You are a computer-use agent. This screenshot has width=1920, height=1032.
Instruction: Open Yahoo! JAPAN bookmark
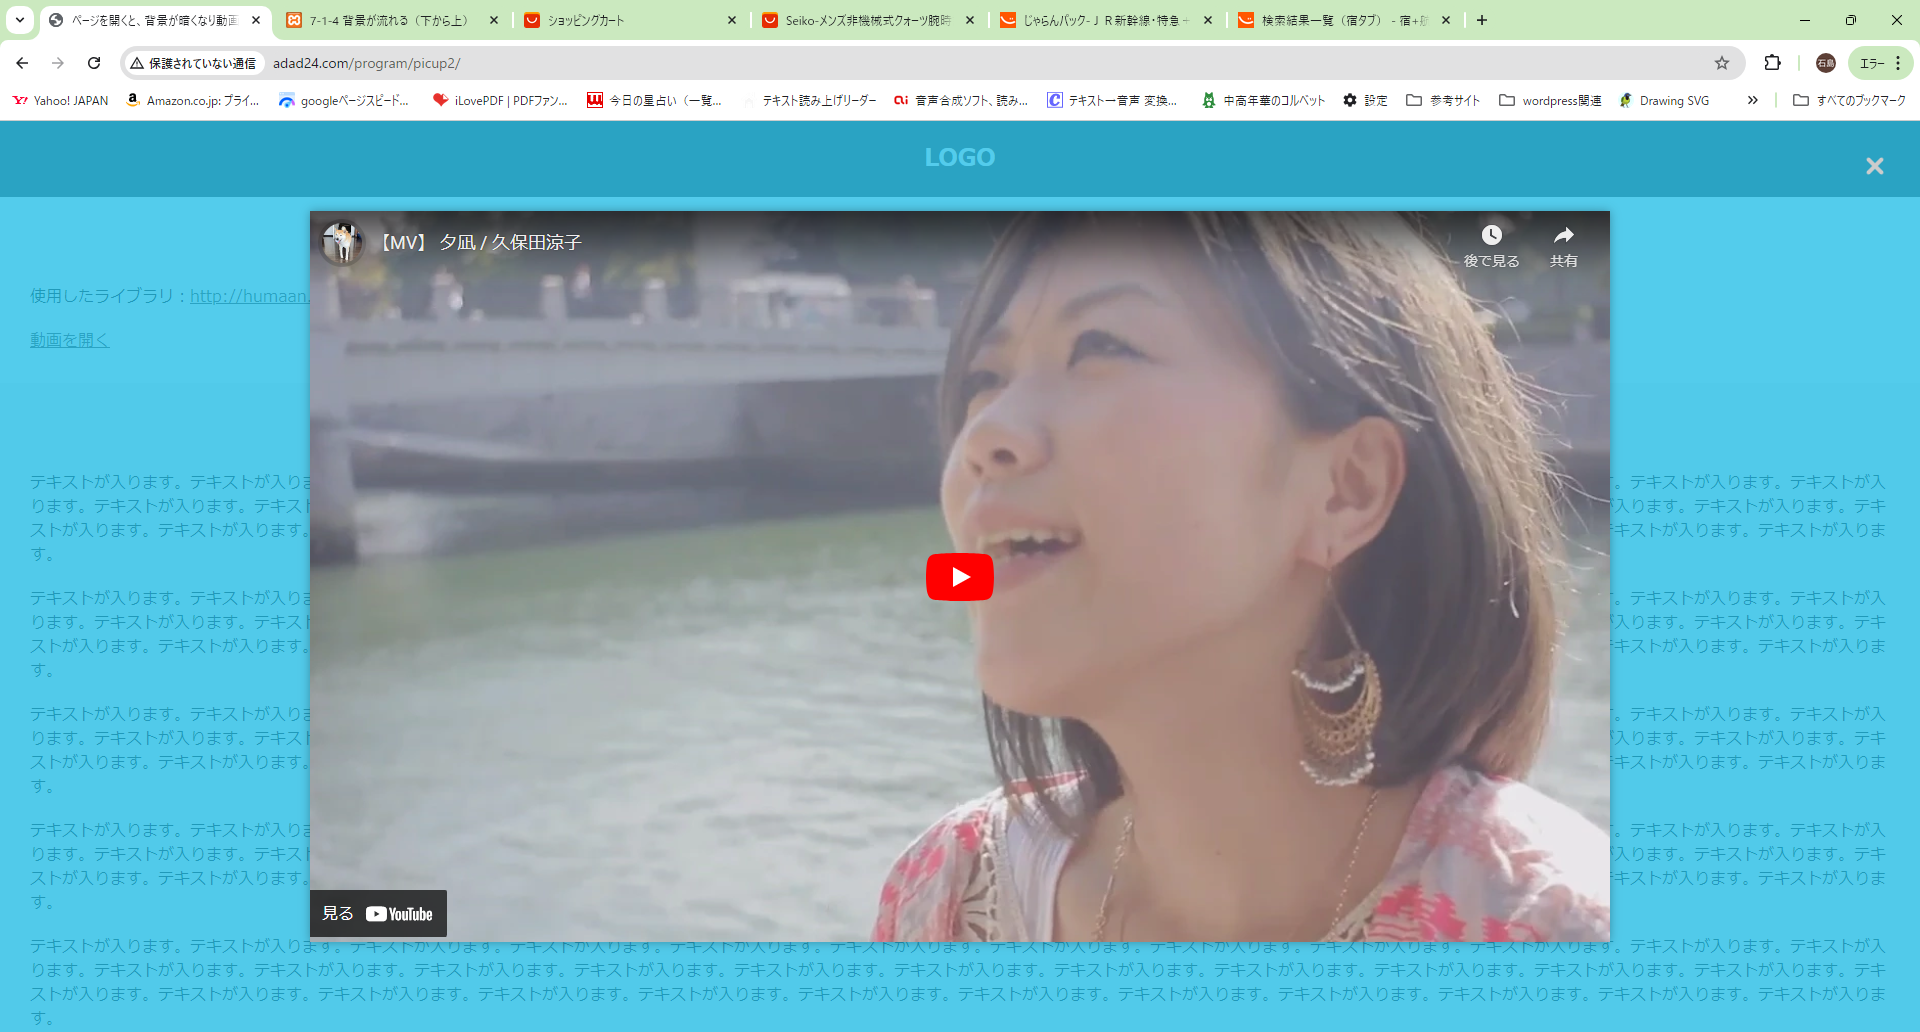click(x=60, y=100)
